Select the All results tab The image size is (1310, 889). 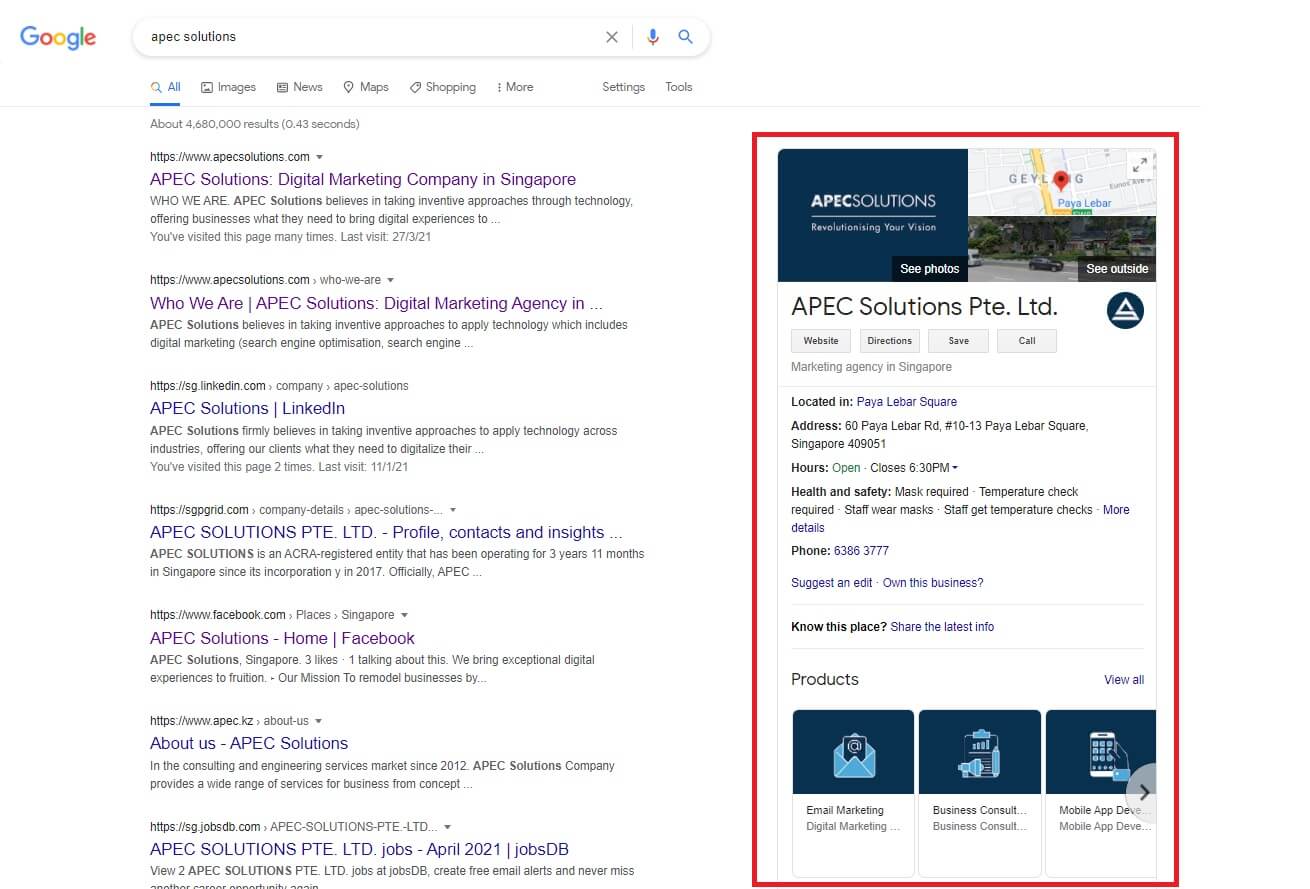(x=166, y=87)
